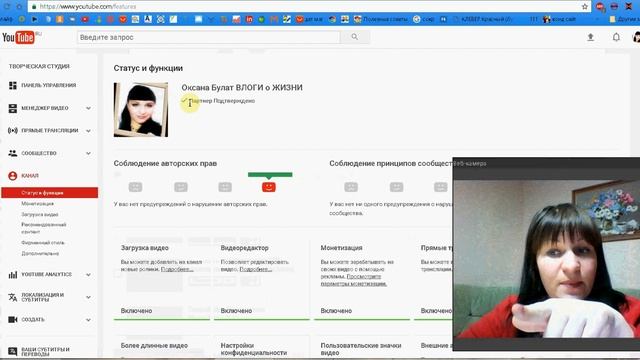640x360 pixels.
Task: Click the Введите запрос search field
Action: 208,37
